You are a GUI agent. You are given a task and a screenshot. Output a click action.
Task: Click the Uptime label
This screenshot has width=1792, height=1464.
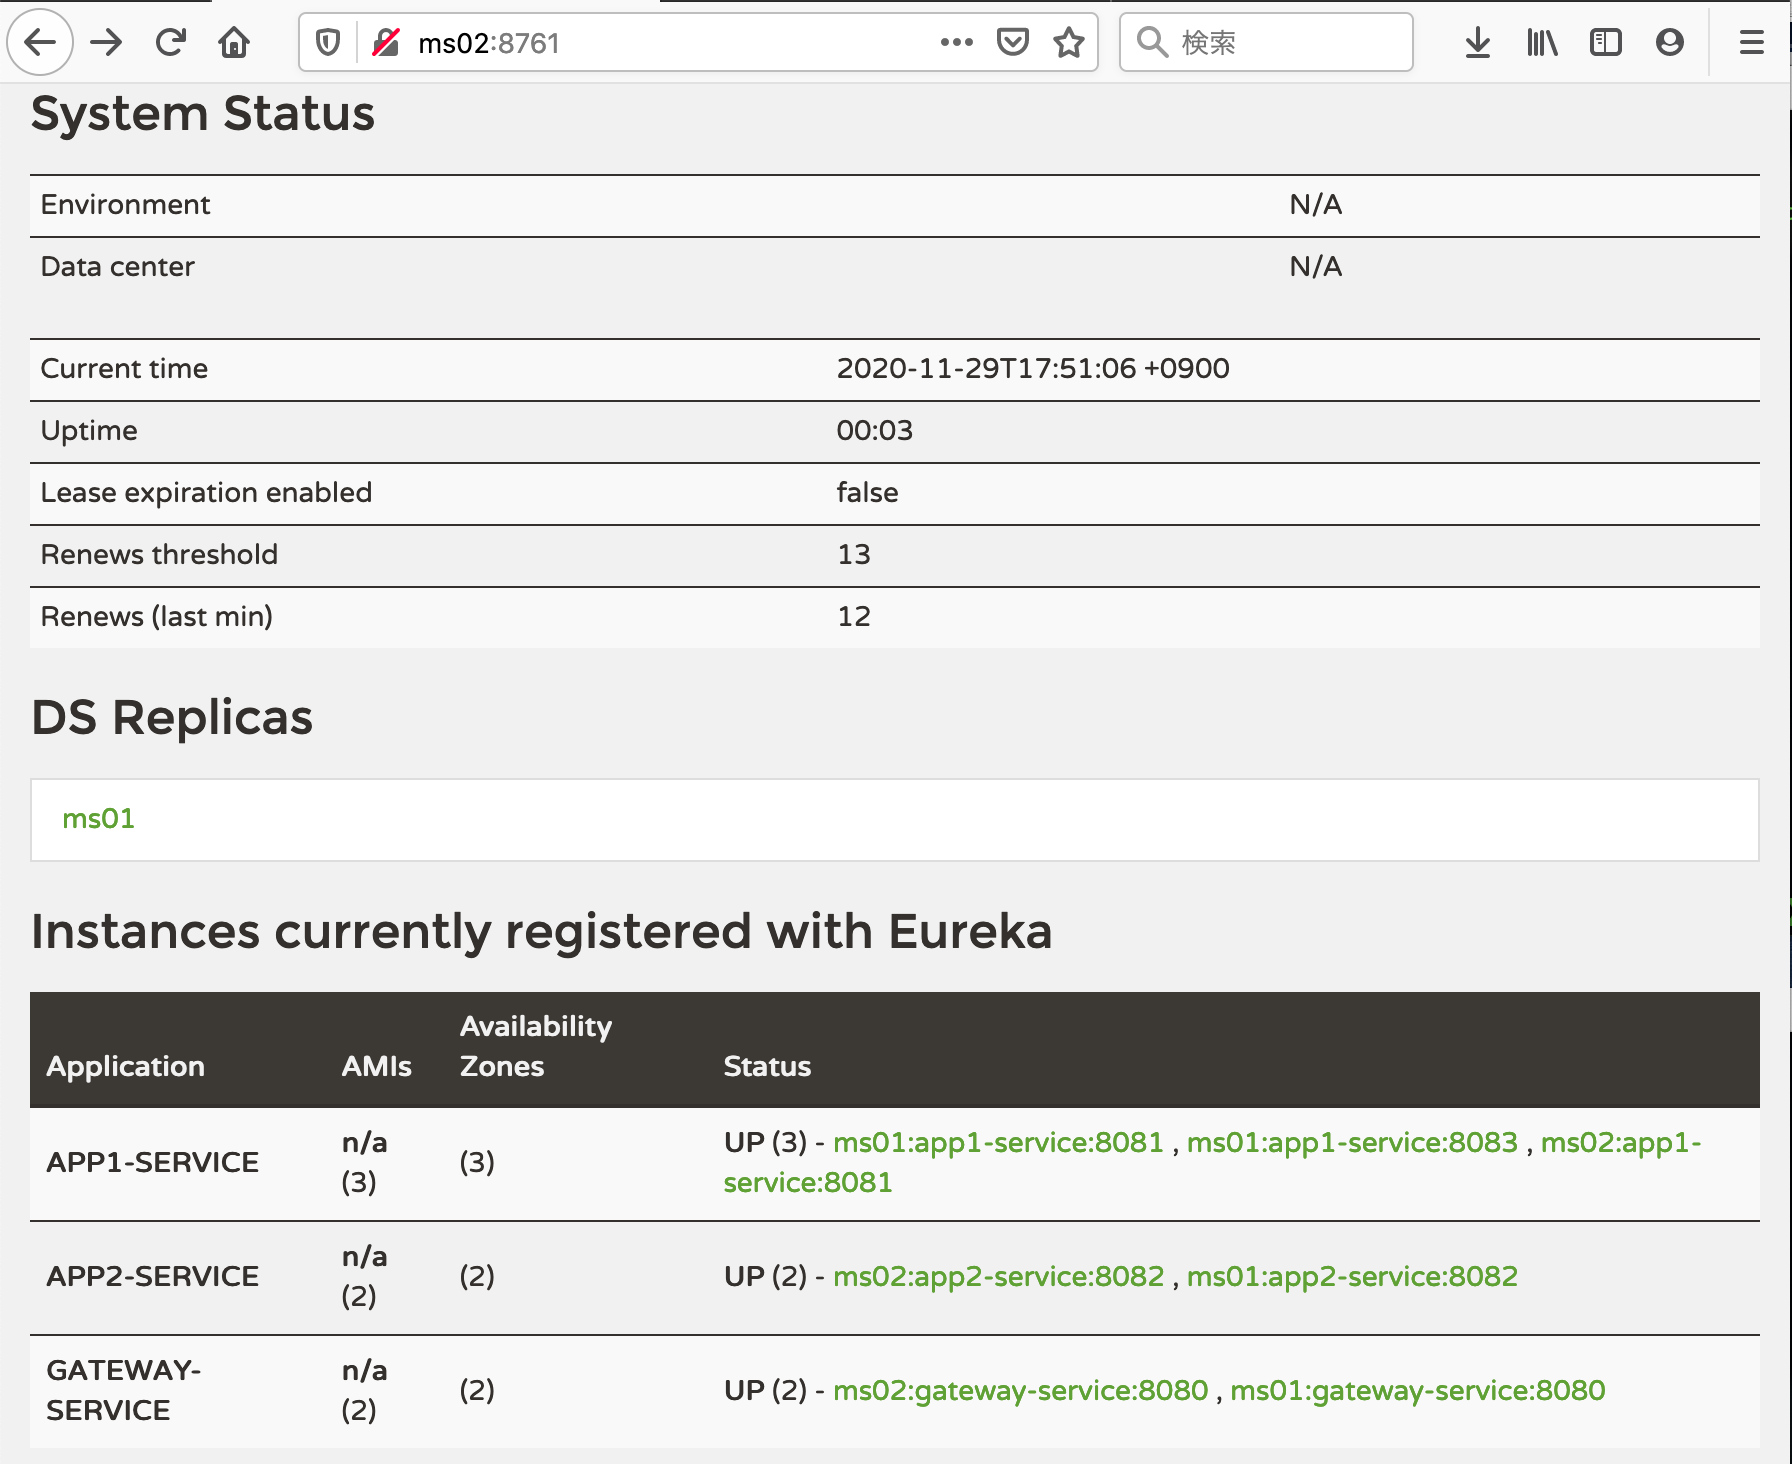89,430
